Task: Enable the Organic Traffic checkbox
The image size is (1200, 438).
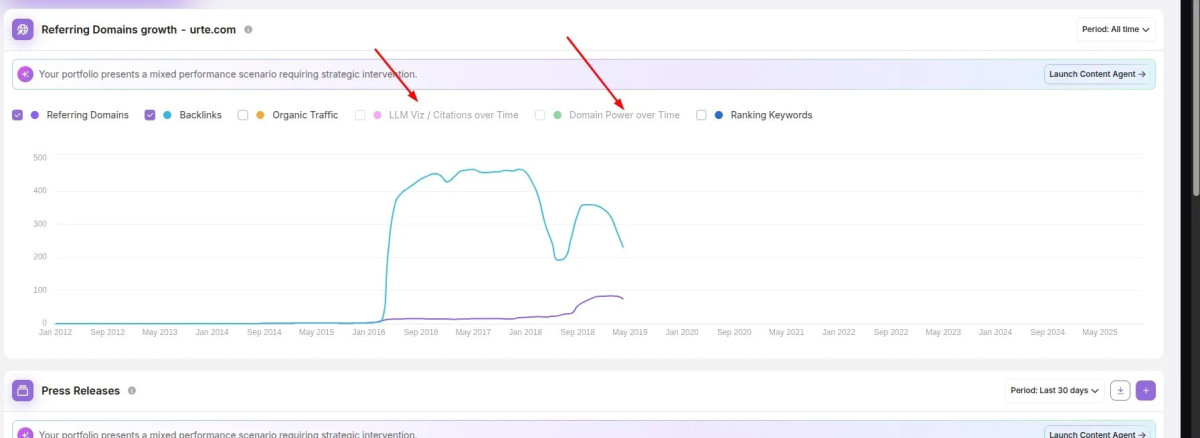Action: (243, 115)
